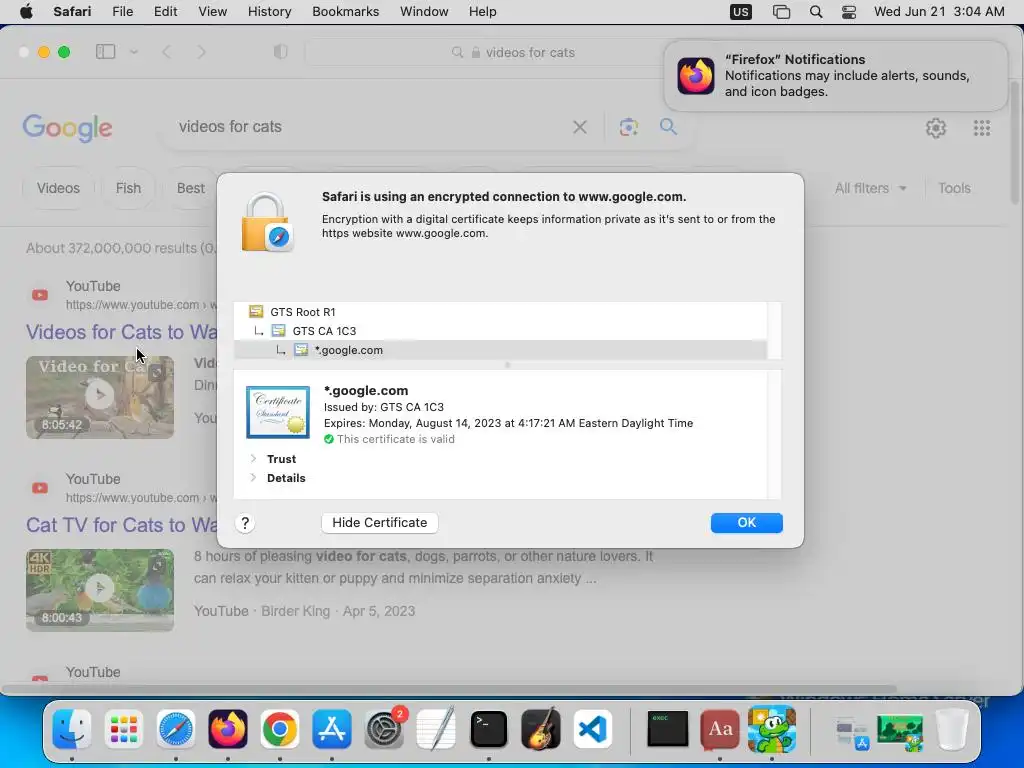Image resolution: width=1024 pixels, height=768 pixels.
Task: Click the Tools button
Action: pos(954,188)
